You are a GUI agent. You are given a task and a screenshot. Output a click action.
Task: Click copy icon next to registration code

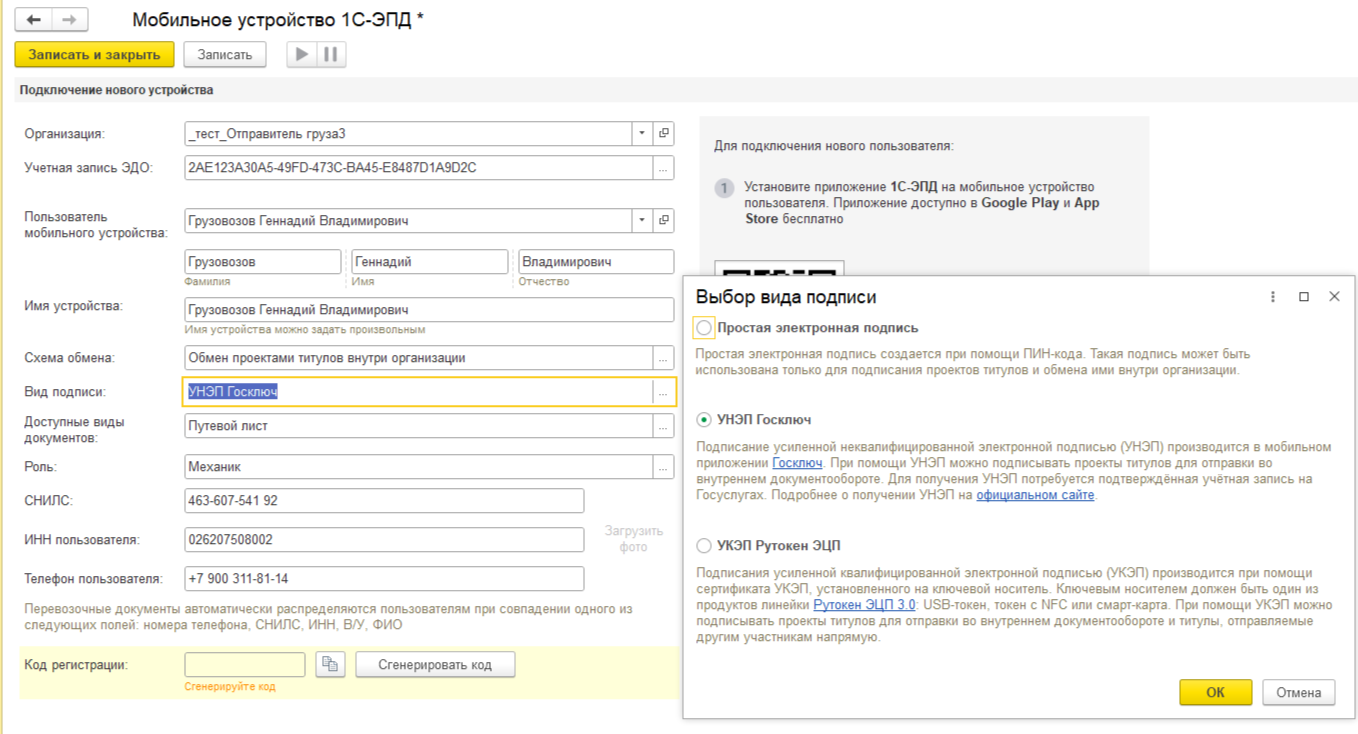click(x=329, y=665)
